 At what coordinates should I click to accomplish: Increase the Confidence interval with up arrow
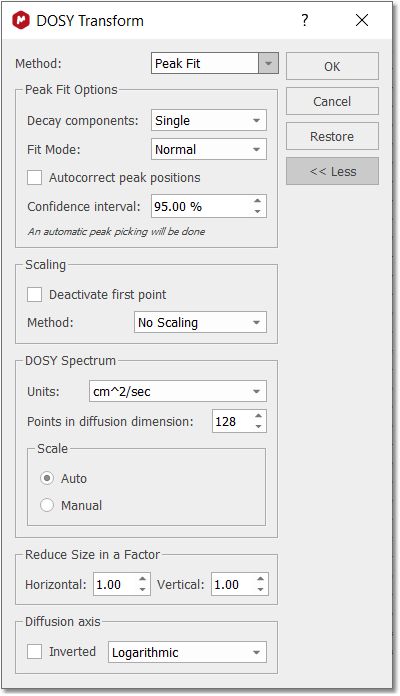point(257,201)
